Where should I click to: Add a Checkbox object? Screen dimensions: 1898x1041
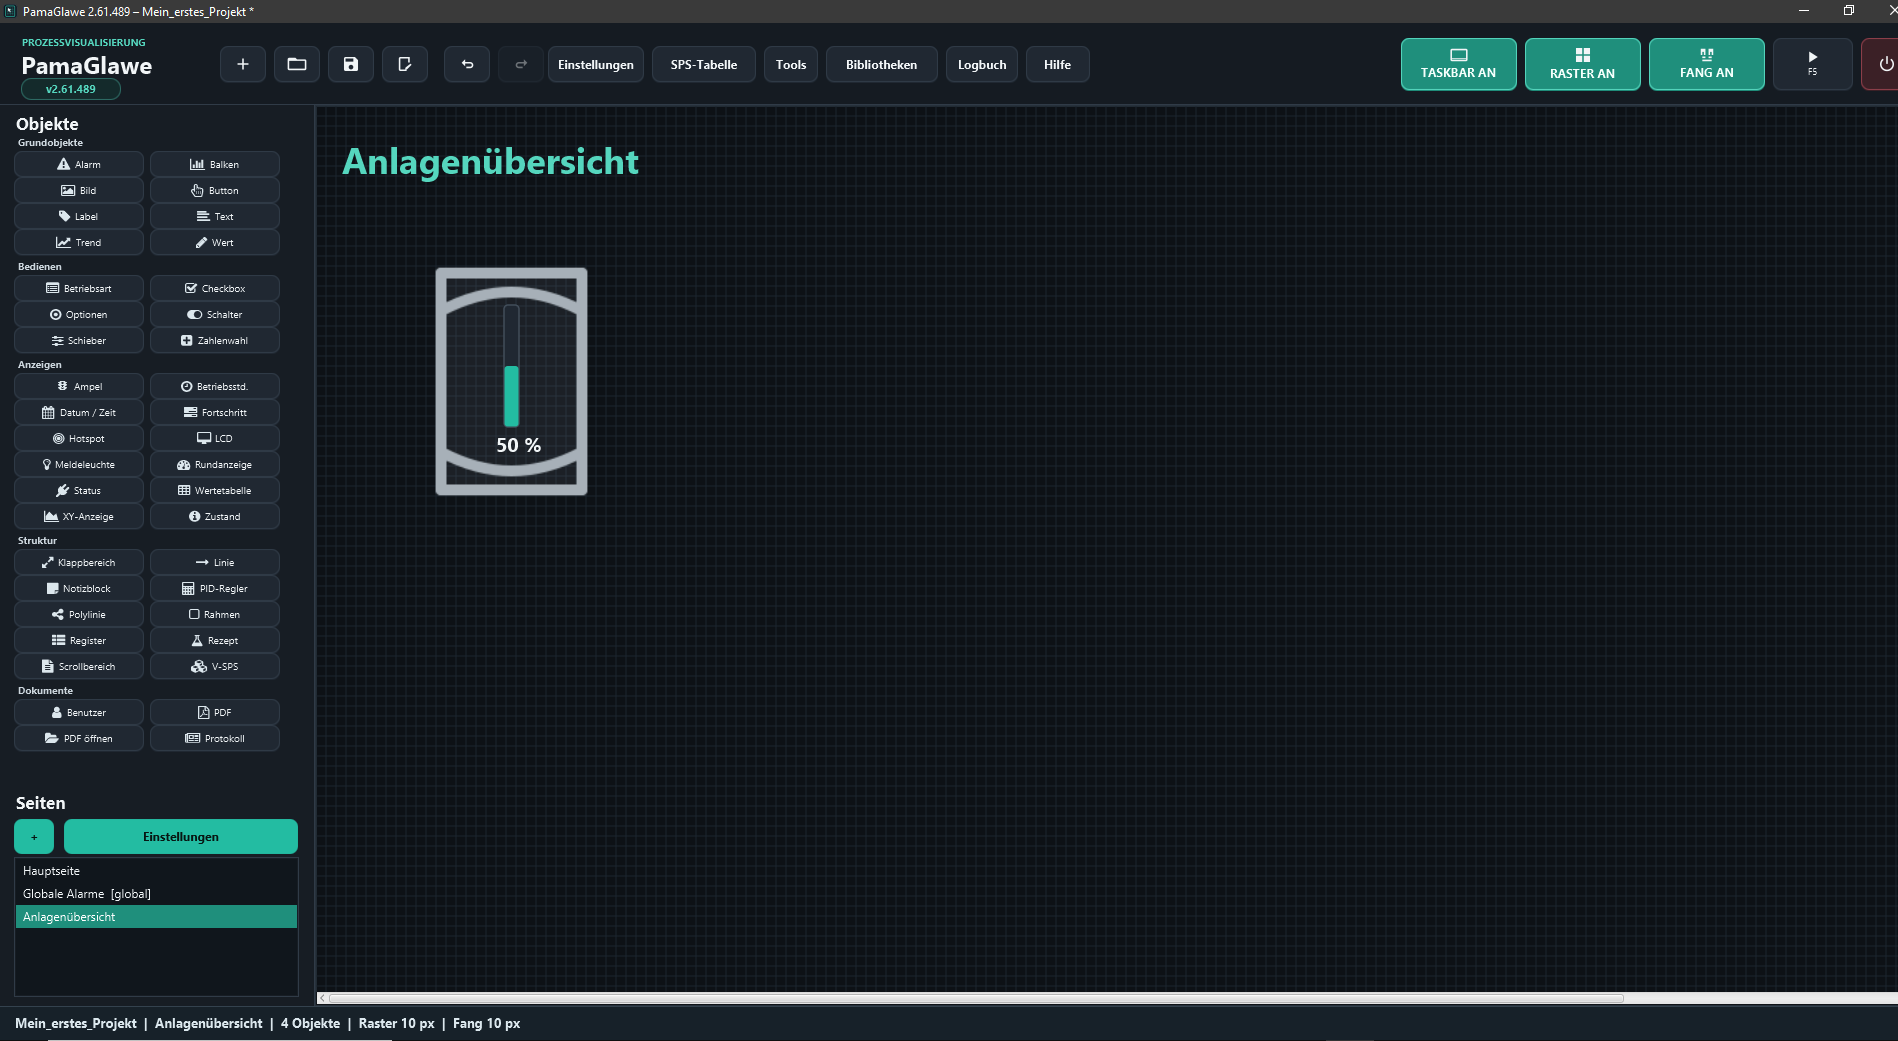[x=215, y=288]
